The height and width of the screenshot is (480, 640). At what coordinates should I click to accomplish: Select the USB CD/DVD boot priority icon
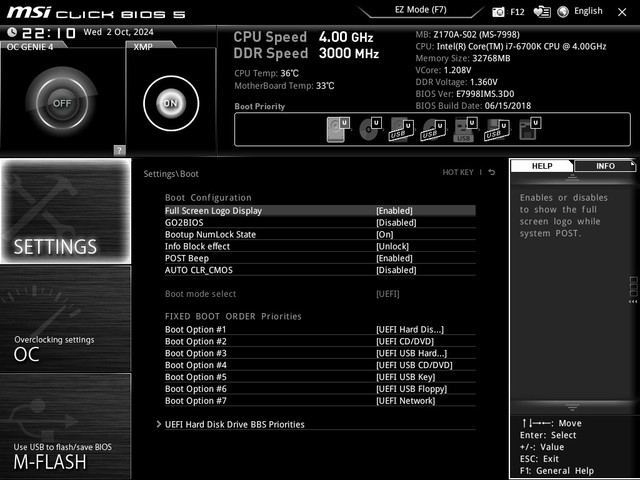pos(433,129)
